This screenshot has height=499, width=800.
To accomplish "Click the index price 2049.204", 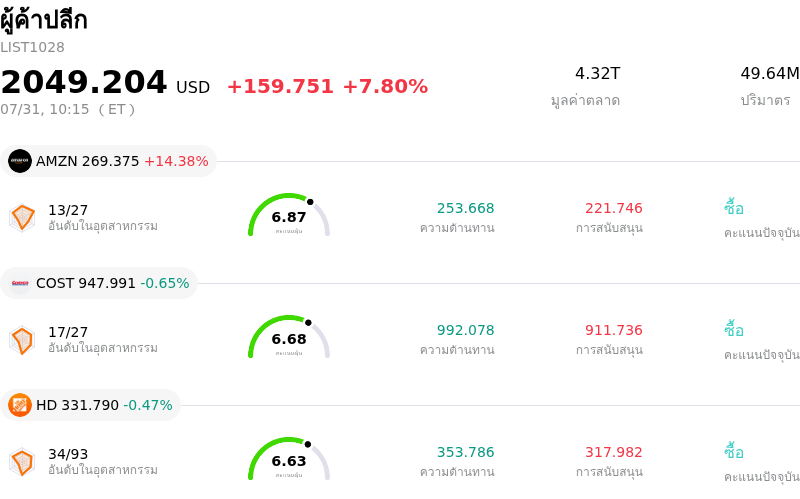I will pyautogui.click(x=84, y=82).
